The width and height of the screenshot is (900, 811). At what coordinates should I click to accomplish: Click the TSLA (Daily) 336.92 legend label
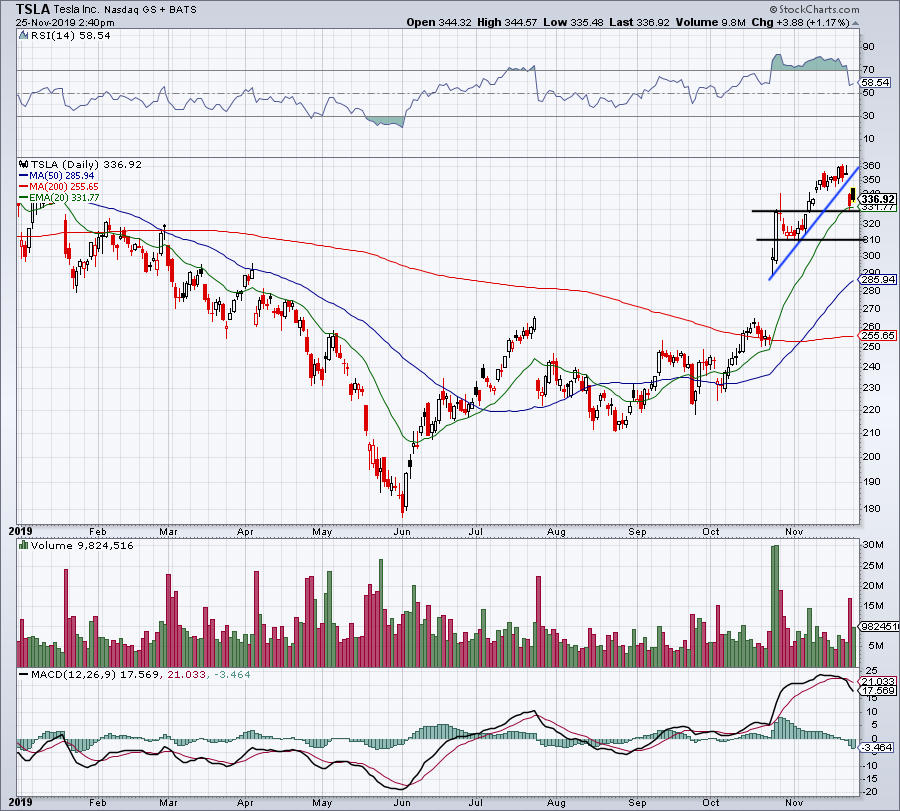[86, 164]
